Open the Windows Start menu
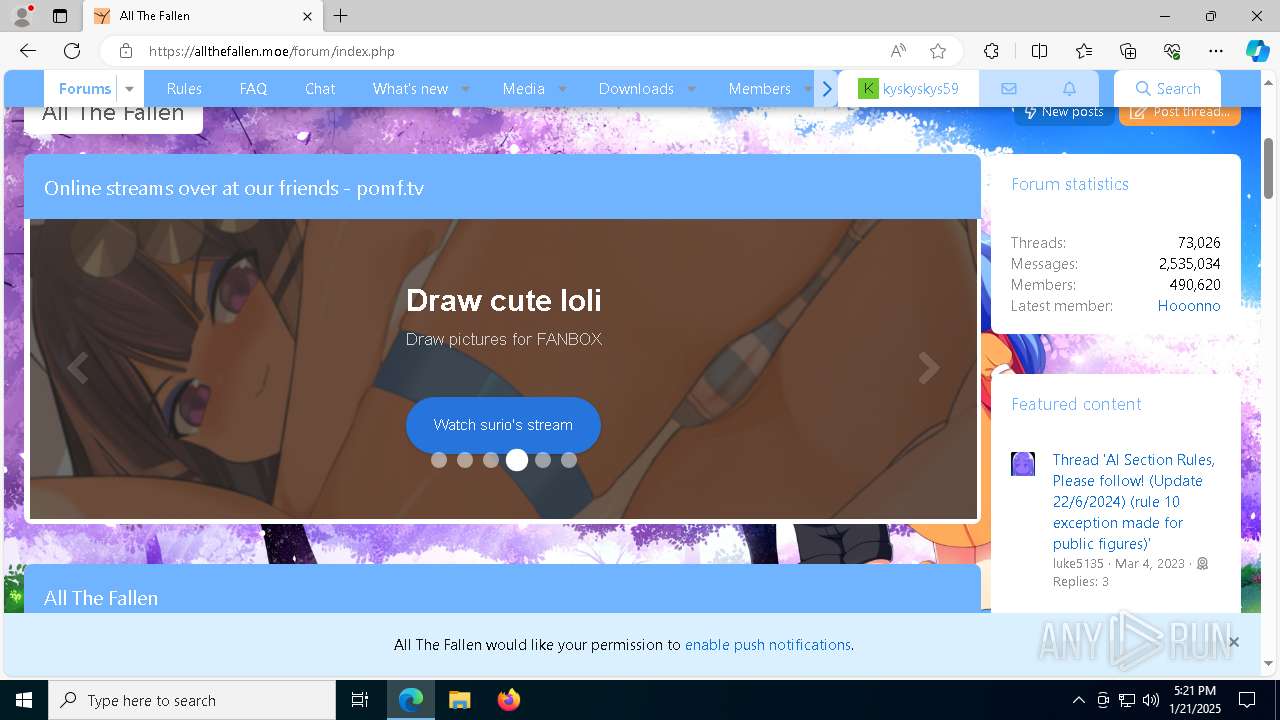Image resolution: width=1280 pixels, height=720 pixels. tap(24, 700)
